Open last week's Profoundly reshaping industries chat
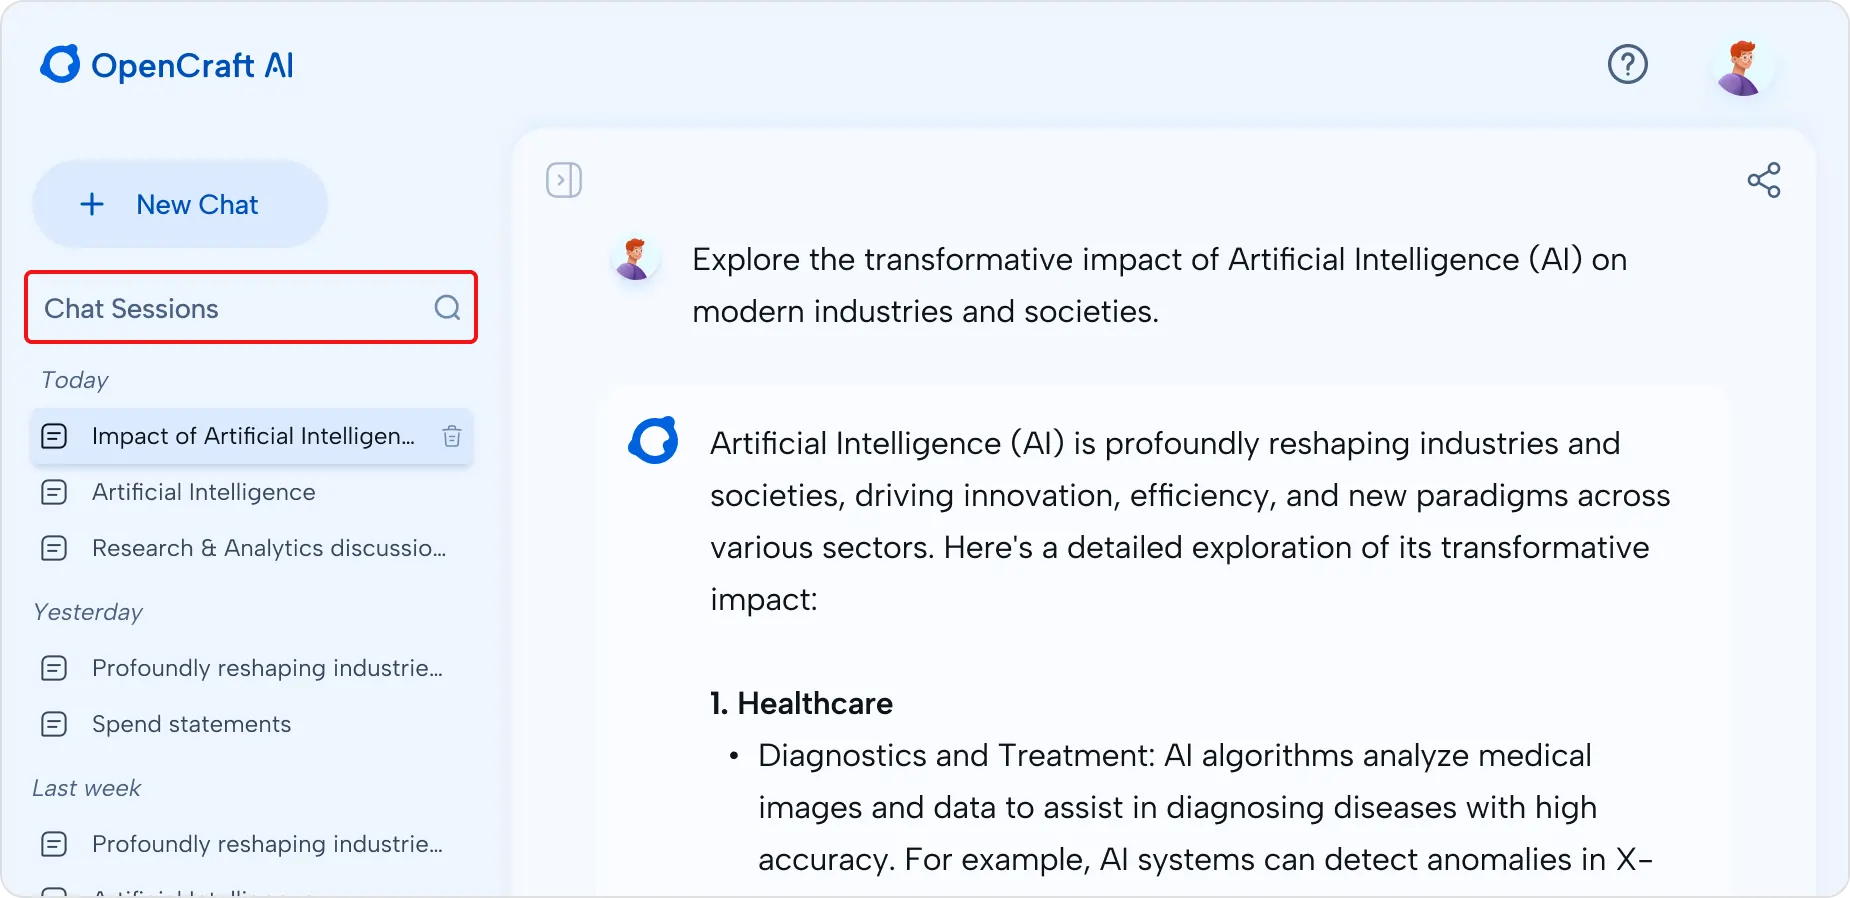This screenshot has width=1850, height=898. click(266, 844)
